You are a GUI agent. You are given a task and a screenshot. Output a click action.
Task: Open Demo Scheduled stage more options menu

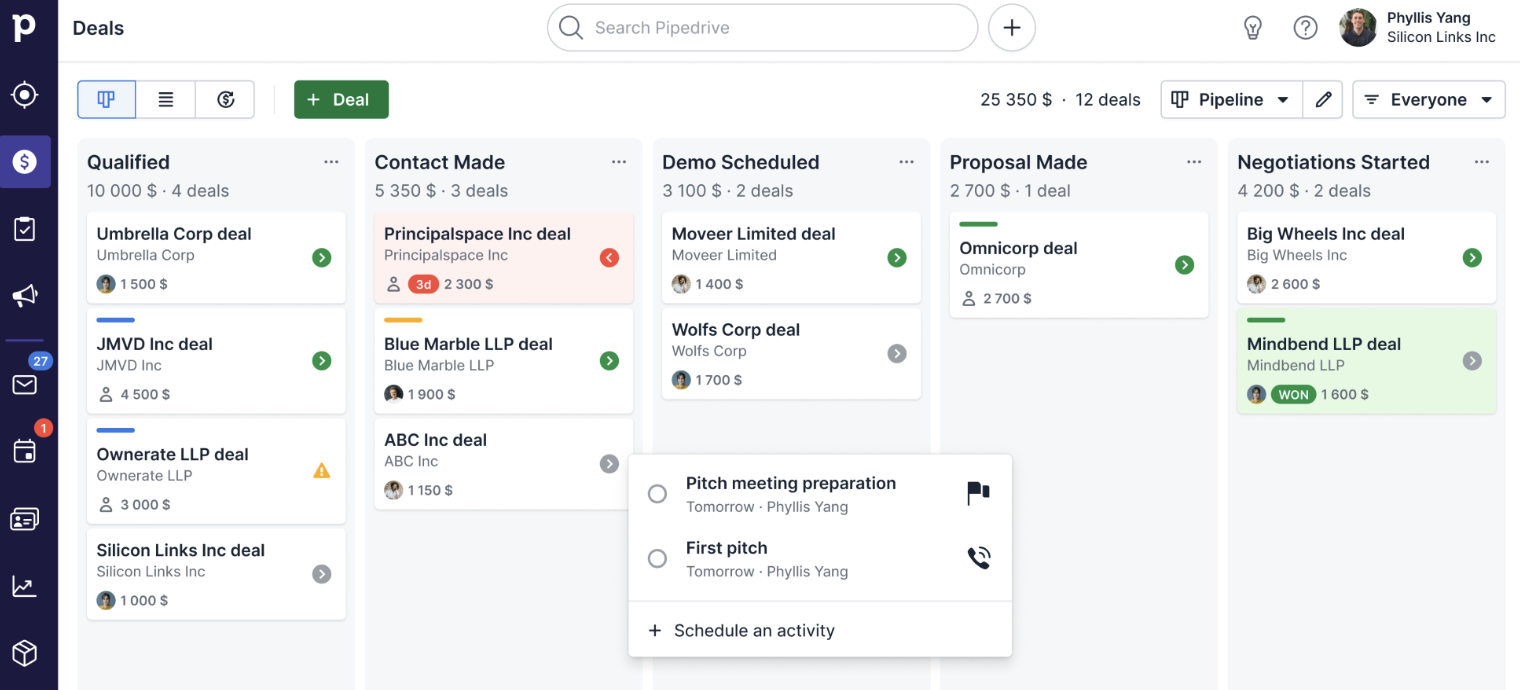click(x=906, y=162)
